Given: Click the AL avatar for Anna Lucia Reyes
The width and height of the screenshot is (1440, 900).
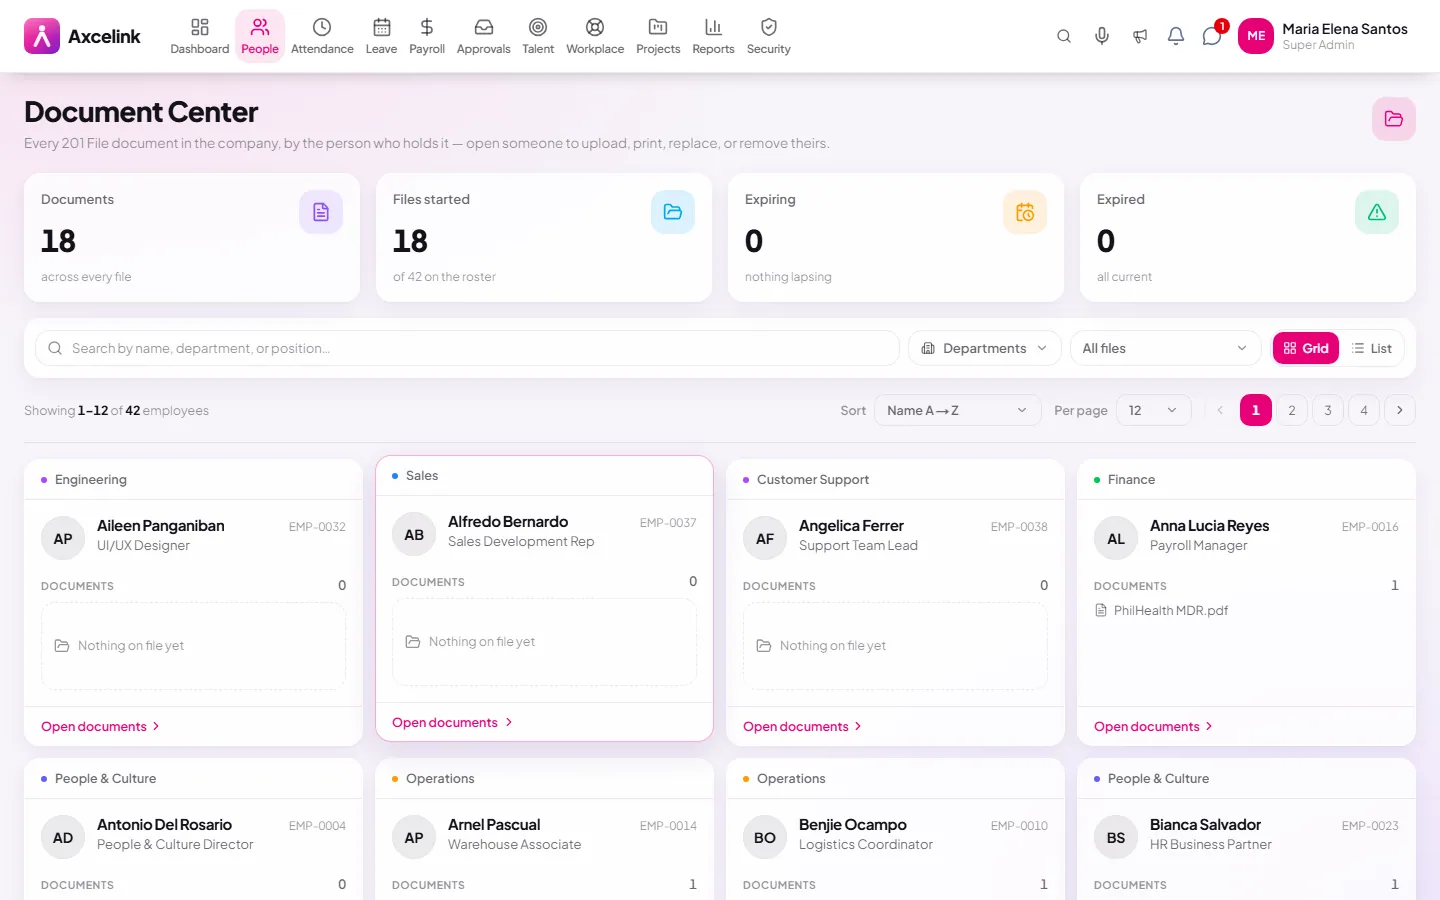Looking at the screenshot, I should pos(1116,538).
